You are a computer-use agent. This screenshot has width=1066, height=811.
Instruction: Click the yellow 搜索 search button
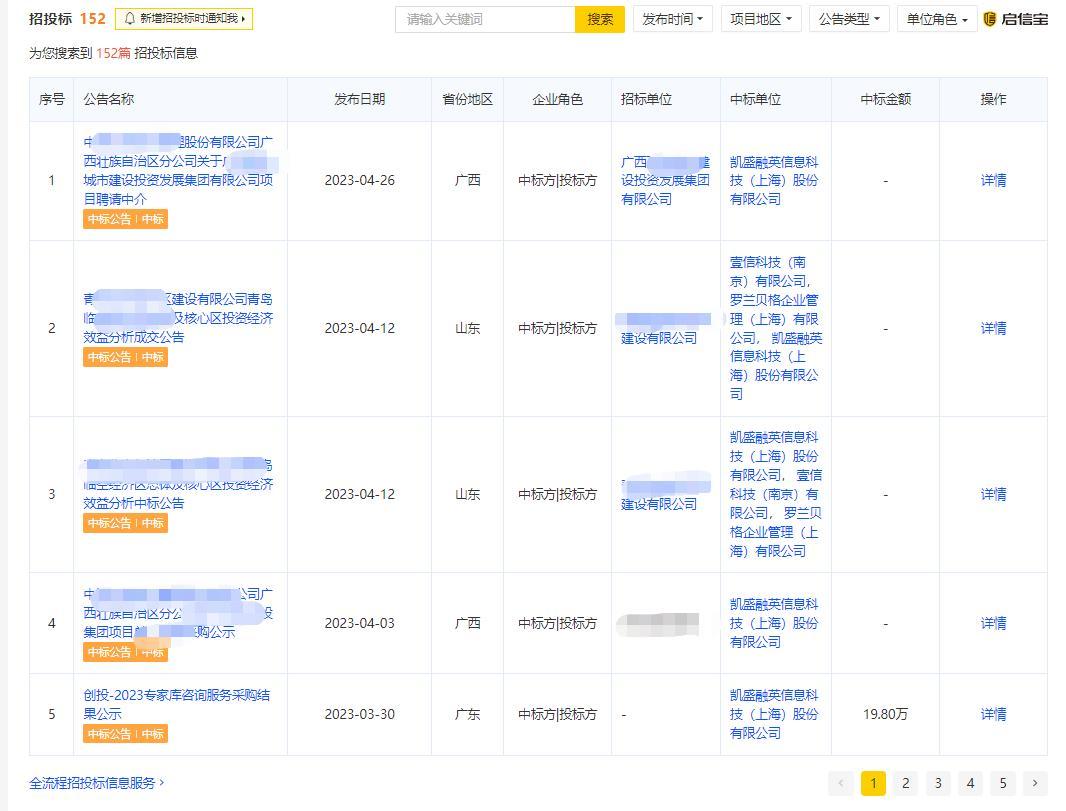tap(599, 18)
